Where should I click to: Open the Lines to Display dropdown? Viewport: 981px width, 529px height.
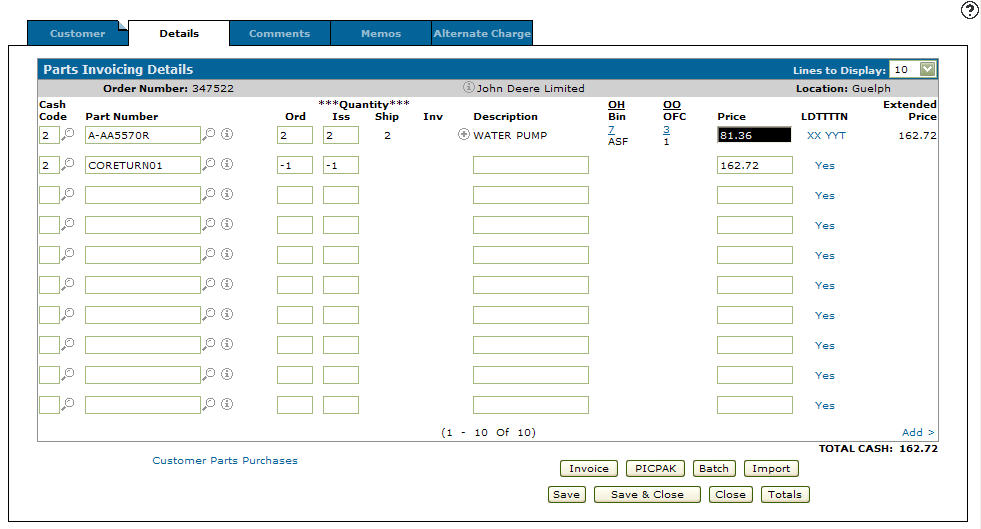pyautogui.click(x=927, y=70)
